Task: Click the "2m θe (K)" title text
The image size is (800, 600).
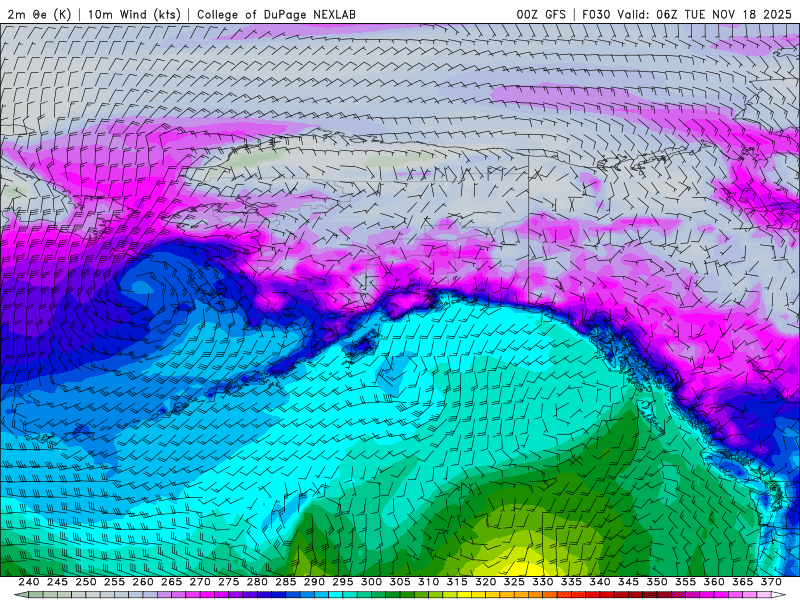Action: (x=39, y=14)
